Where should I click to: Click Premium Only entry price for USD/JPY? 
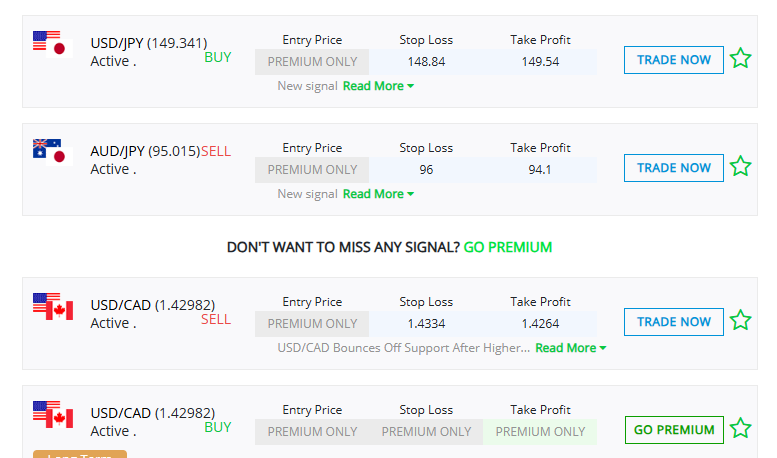[312, 62]
